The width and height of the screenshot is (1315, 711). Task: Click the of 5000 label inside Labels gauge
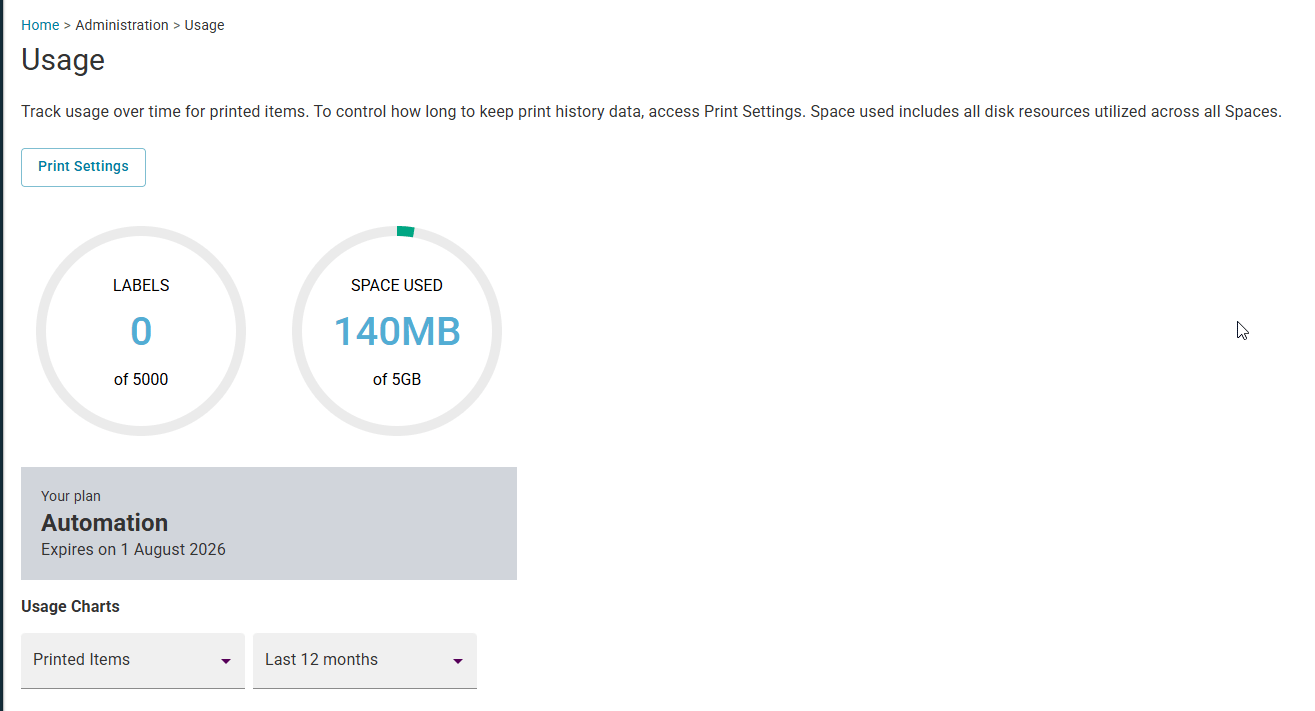(x=141, y=379)
